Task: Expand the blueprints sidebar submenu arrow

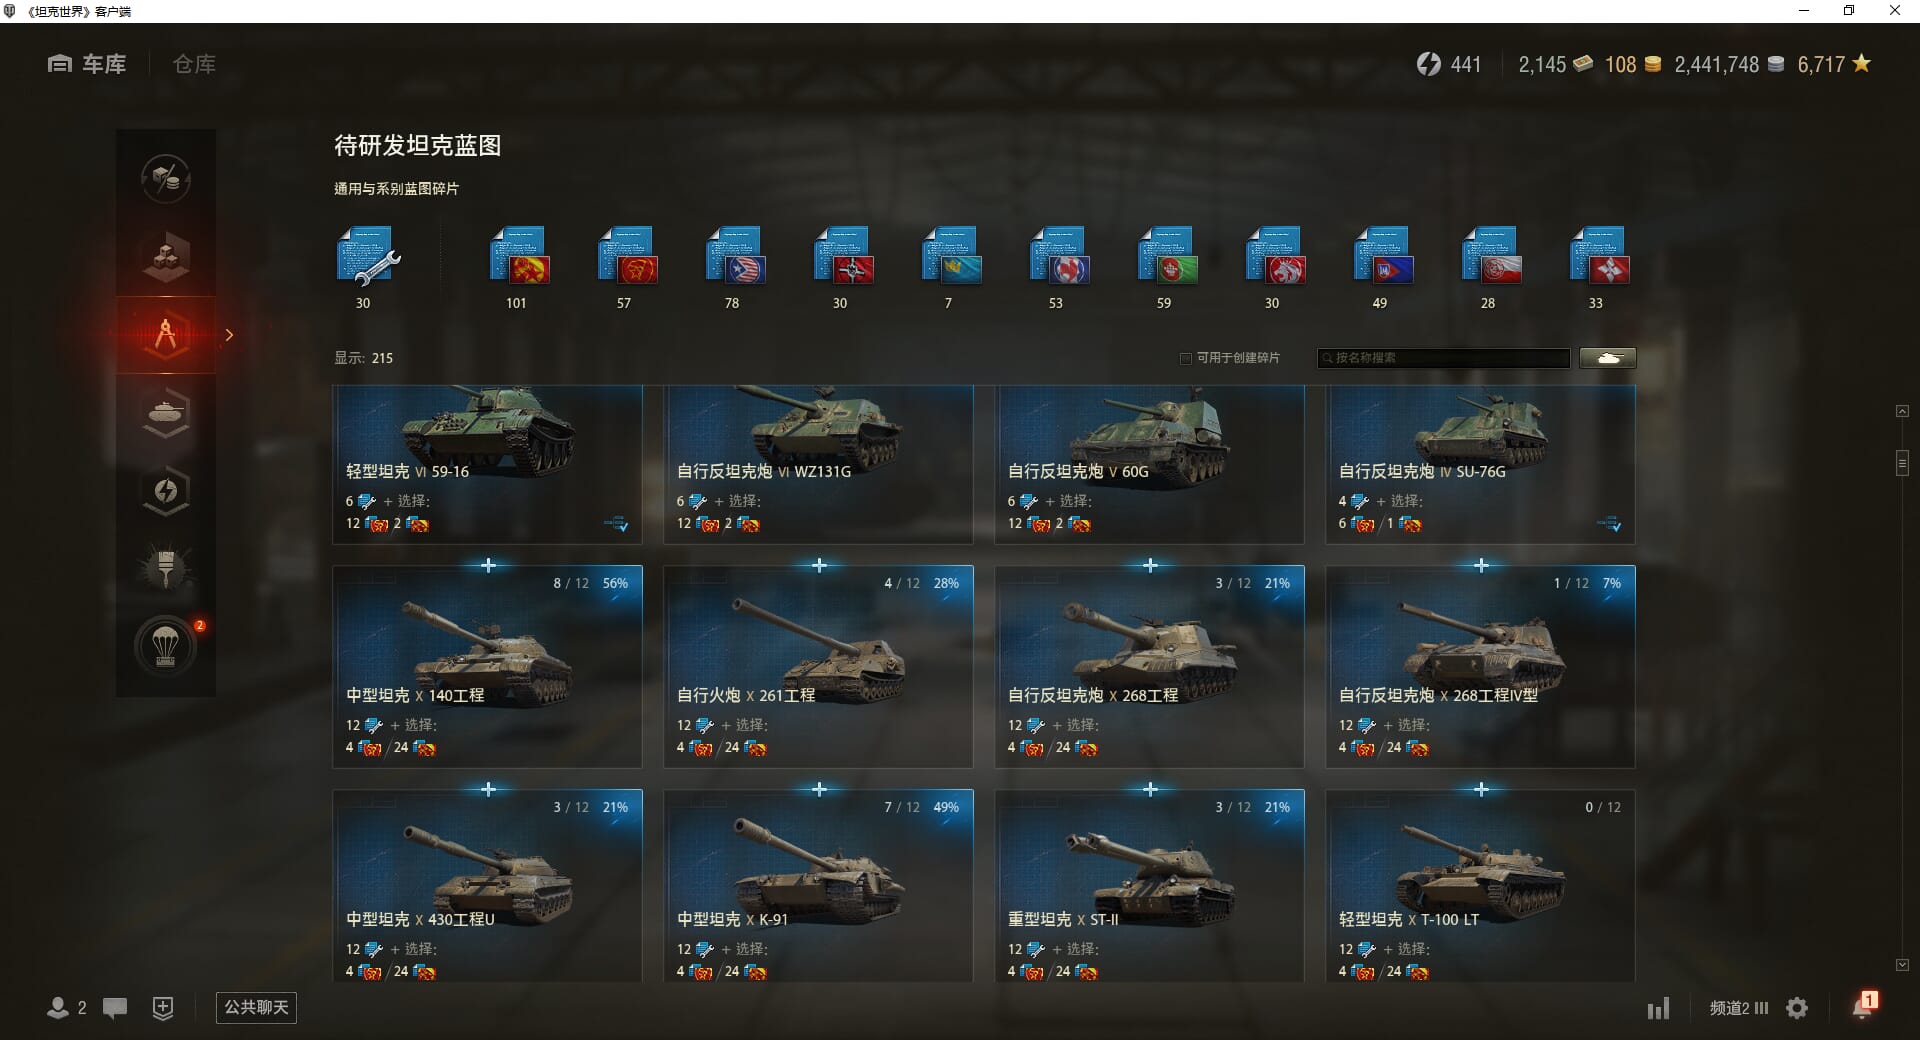Action: click(x=229, y=335)
